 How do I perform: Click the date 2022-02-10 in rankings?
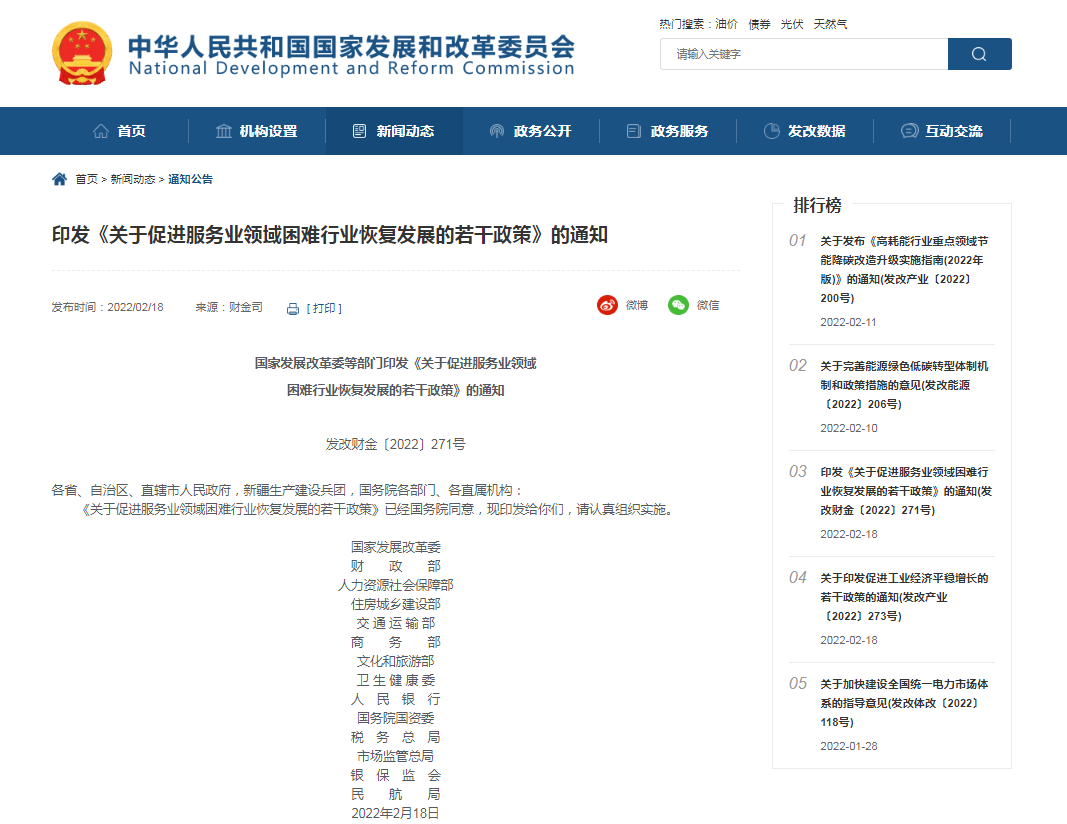tap(849, 429)
